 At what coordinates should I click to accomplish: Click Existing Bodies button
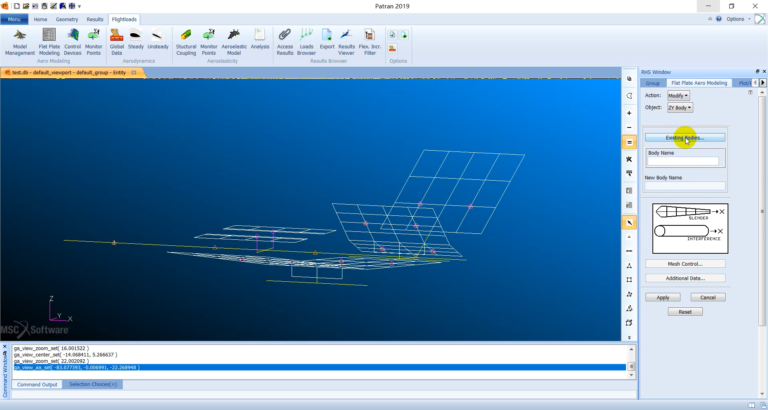point(685,138)
